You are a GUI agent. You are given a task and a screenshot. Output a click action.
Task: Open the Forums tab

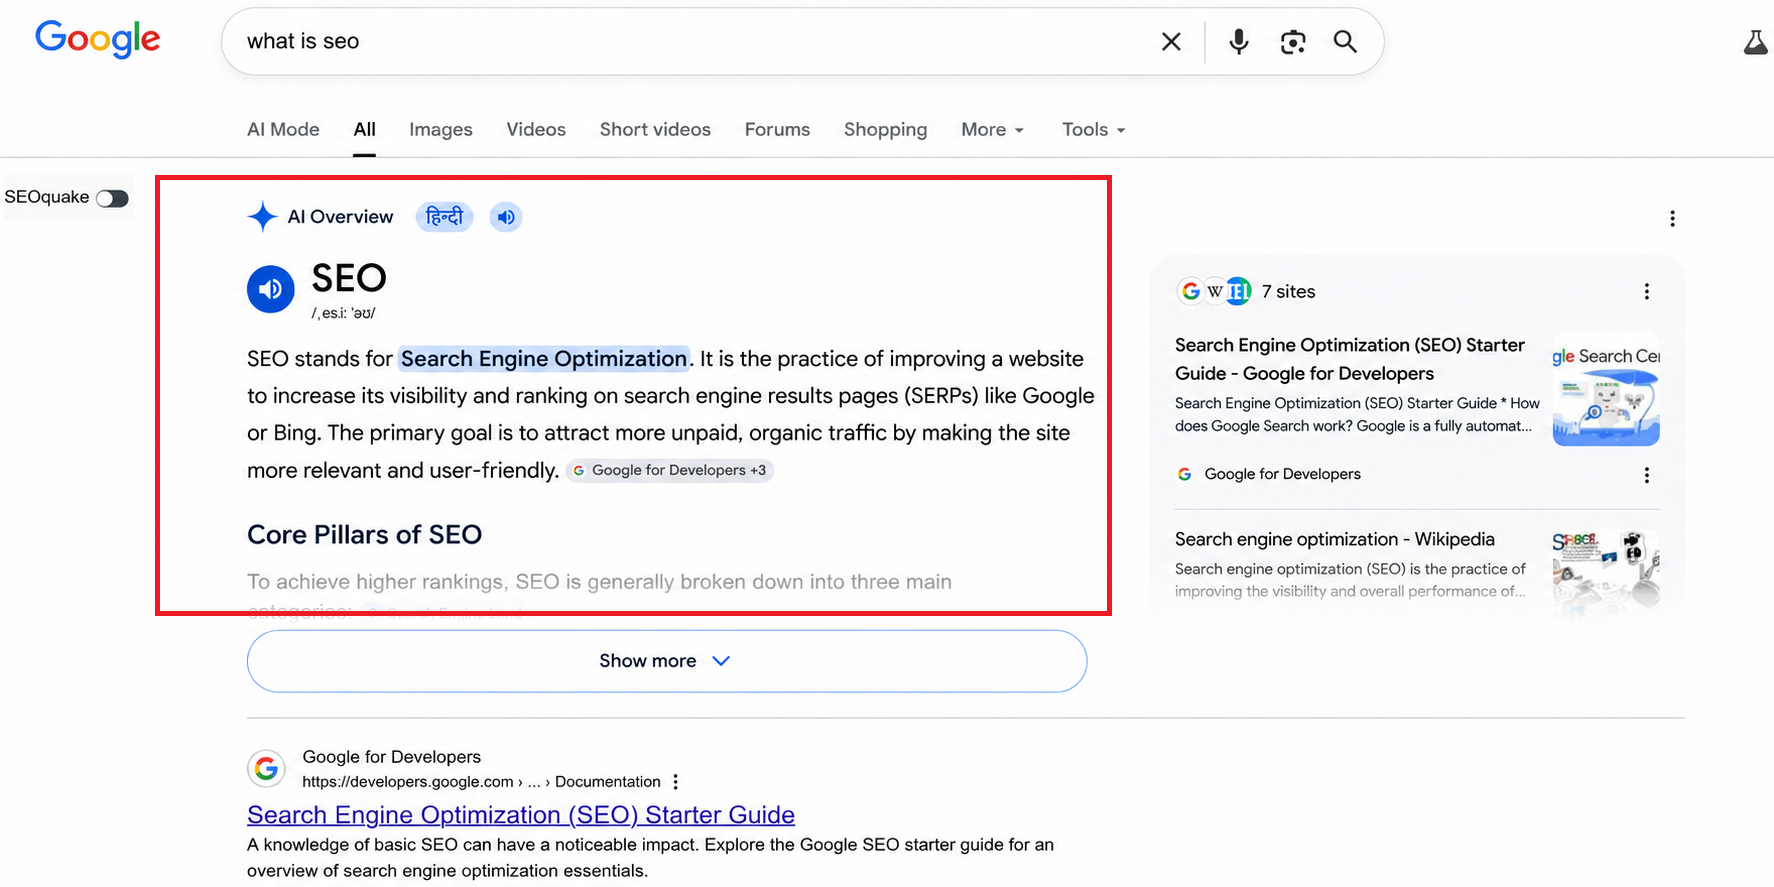click(777, 129)
